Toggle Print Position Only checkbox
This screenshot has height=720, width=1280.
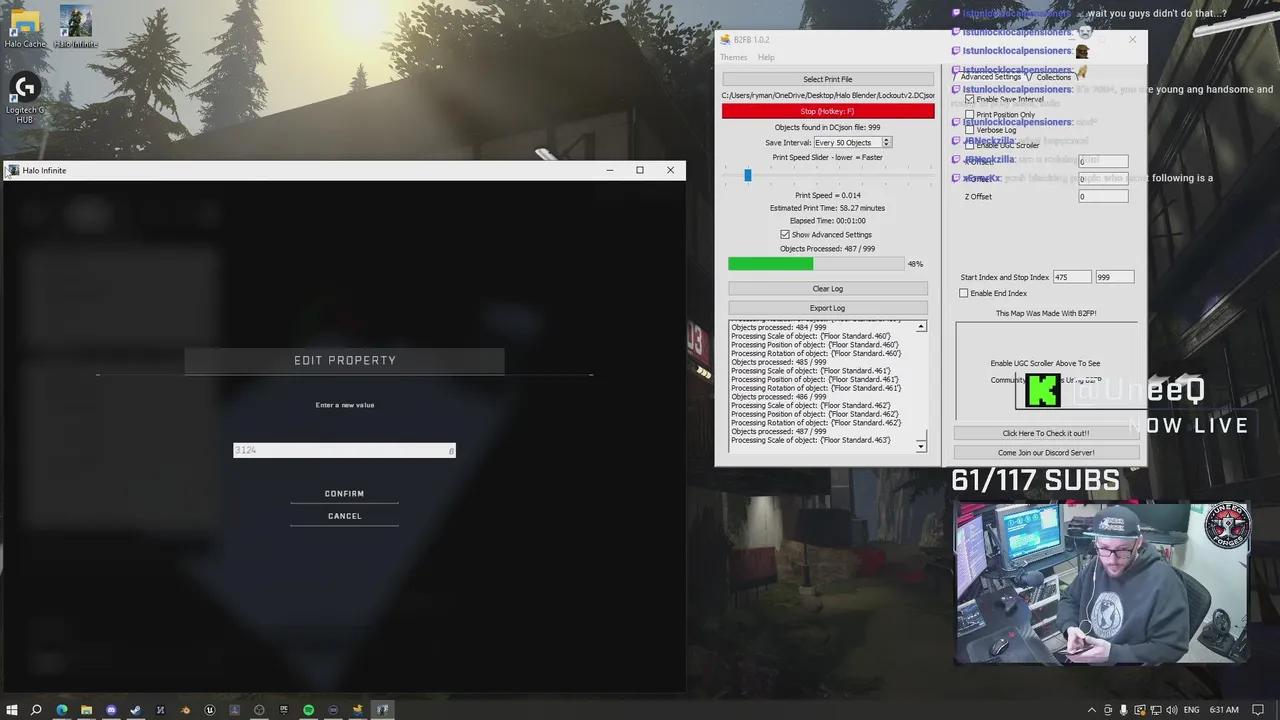coord(970,115)
